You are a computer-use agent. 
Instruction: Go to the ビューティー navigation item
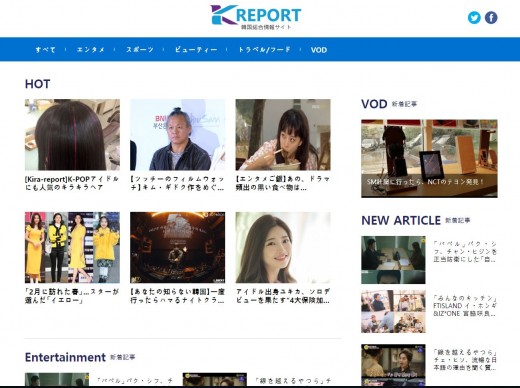click(x=196, y=50)
